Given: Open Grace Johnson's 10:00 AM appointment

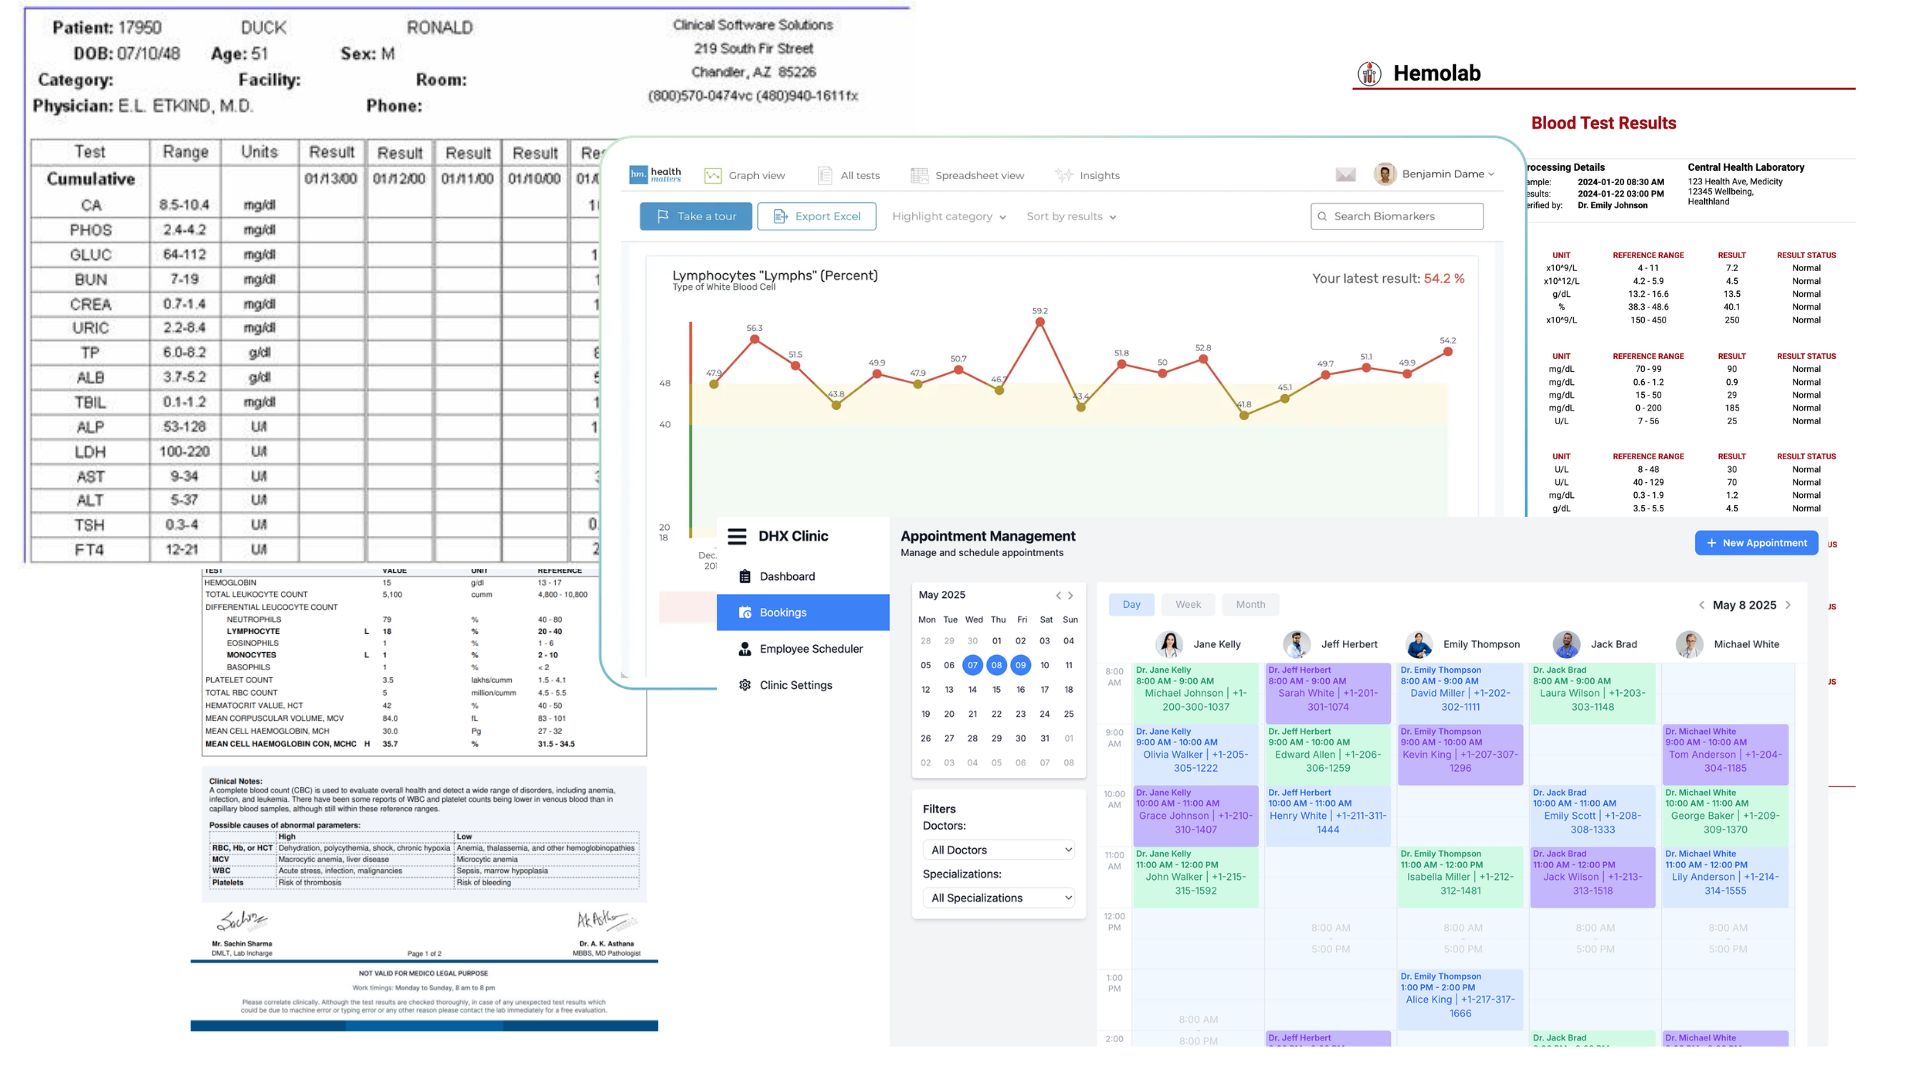Looking at the screenshot, I should click(1195, 816).
